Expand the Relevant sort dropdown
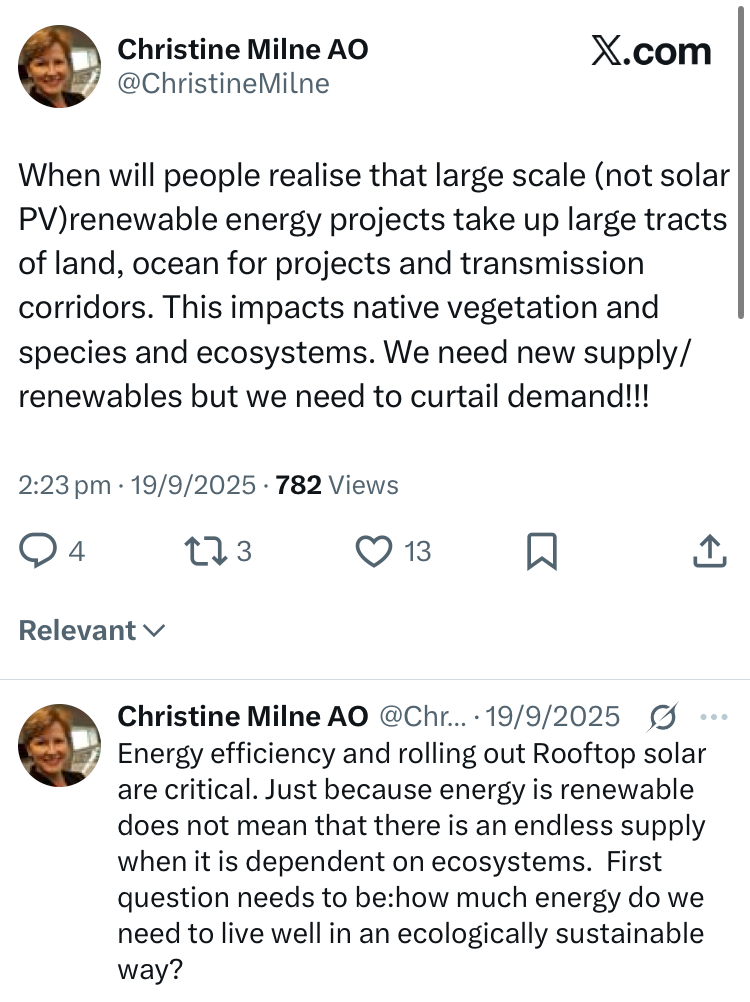 [x=92, y=631]
